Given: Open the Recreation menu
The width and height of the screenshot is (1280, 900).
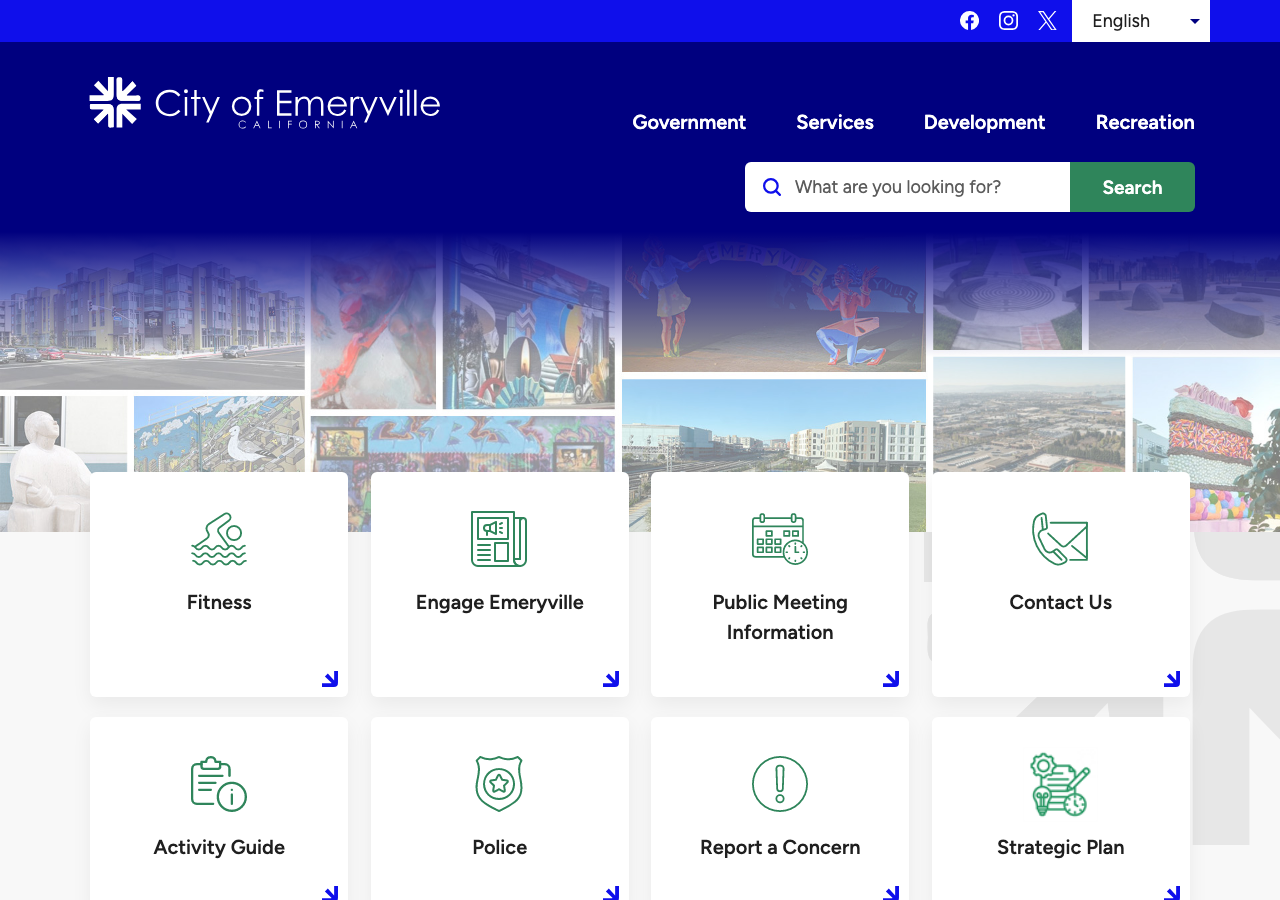Looking at the screenshot, I should click(x=1145, y=122).
